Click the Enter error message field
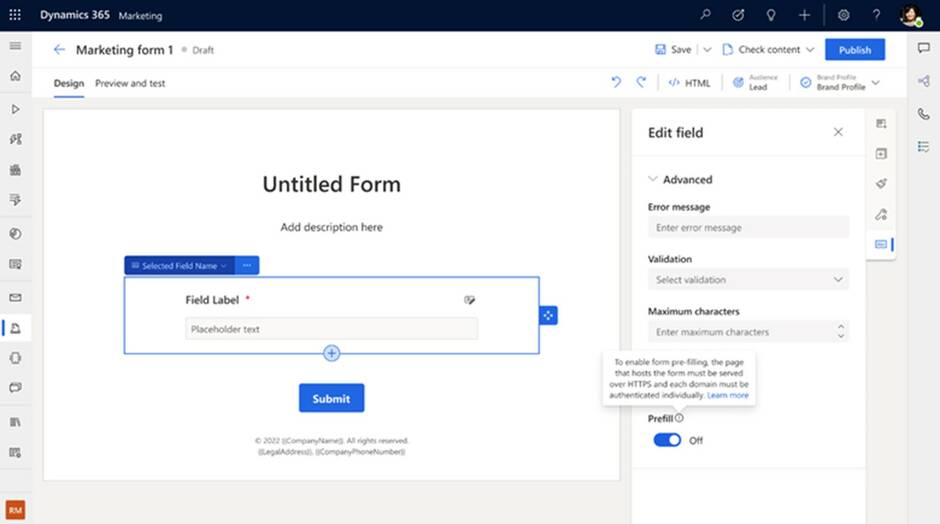This screenshot has width=940, height=524. [748, 228]
